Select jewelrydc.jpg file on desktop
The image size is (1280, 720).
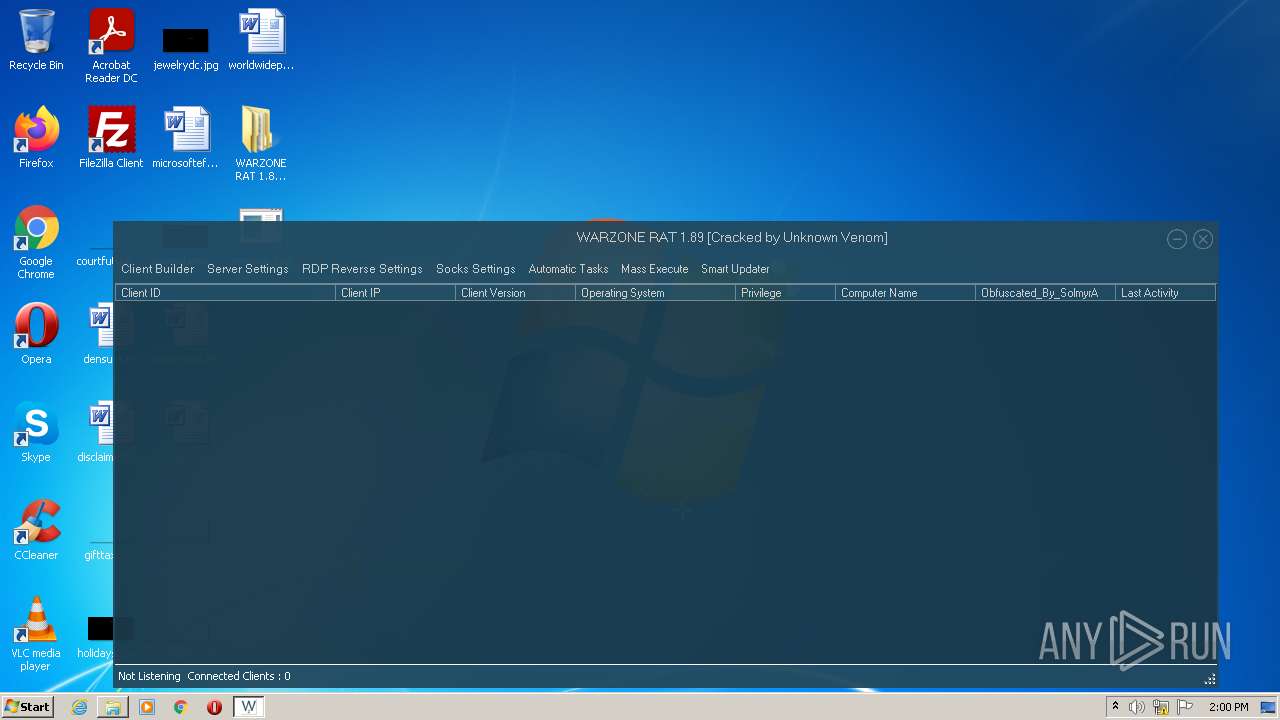186,48
